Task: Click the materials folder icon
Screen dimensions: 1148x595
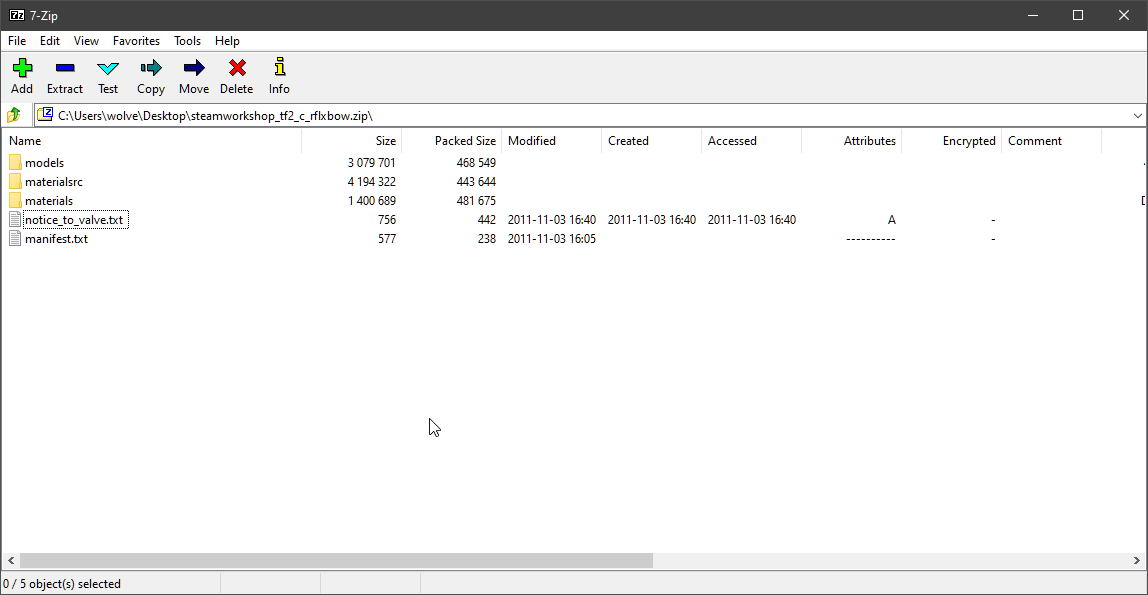Action: (15, 201)
